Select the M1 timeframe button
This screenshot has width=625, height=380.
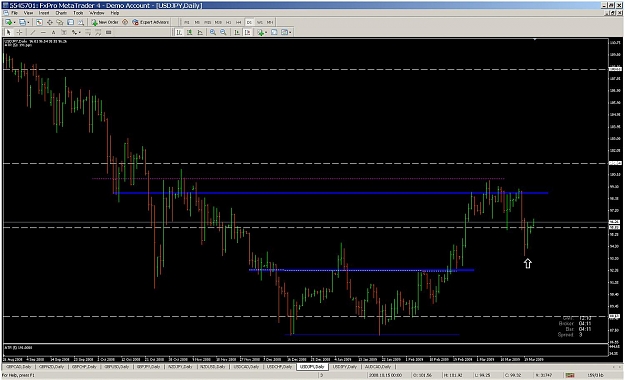(x=187, y=22)
